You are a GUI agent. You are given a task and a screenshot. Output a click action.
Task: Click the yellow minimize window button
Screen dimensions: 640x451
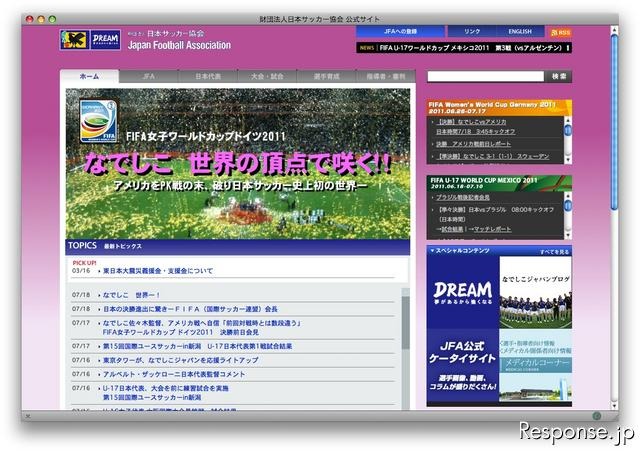[x=41, y=19]
